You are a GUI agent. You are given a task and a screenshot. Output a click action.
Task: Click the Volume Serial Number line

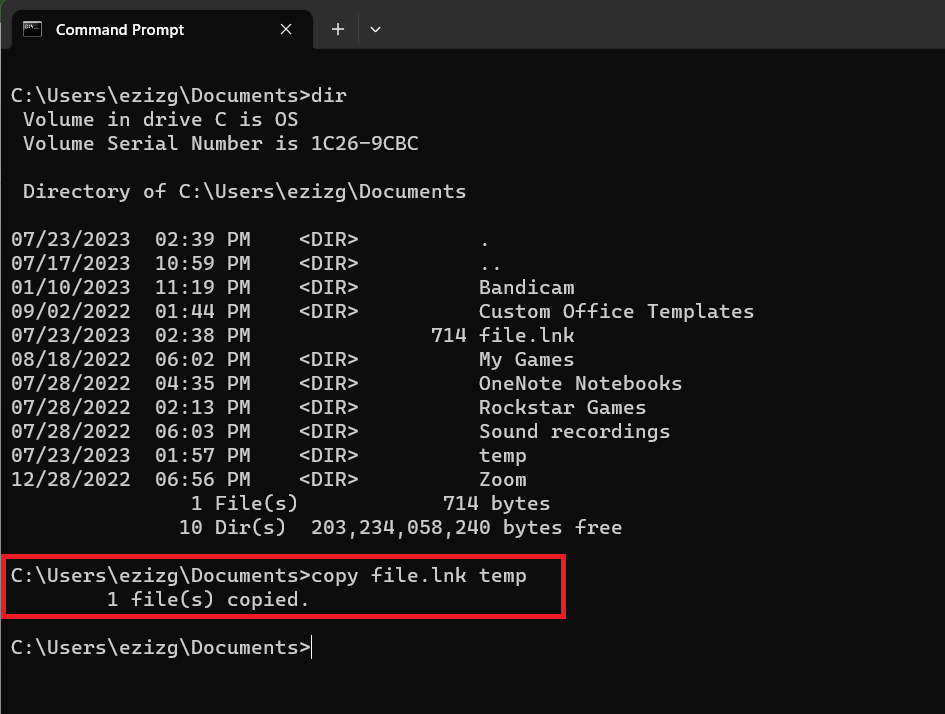click(x=220, y=144)
